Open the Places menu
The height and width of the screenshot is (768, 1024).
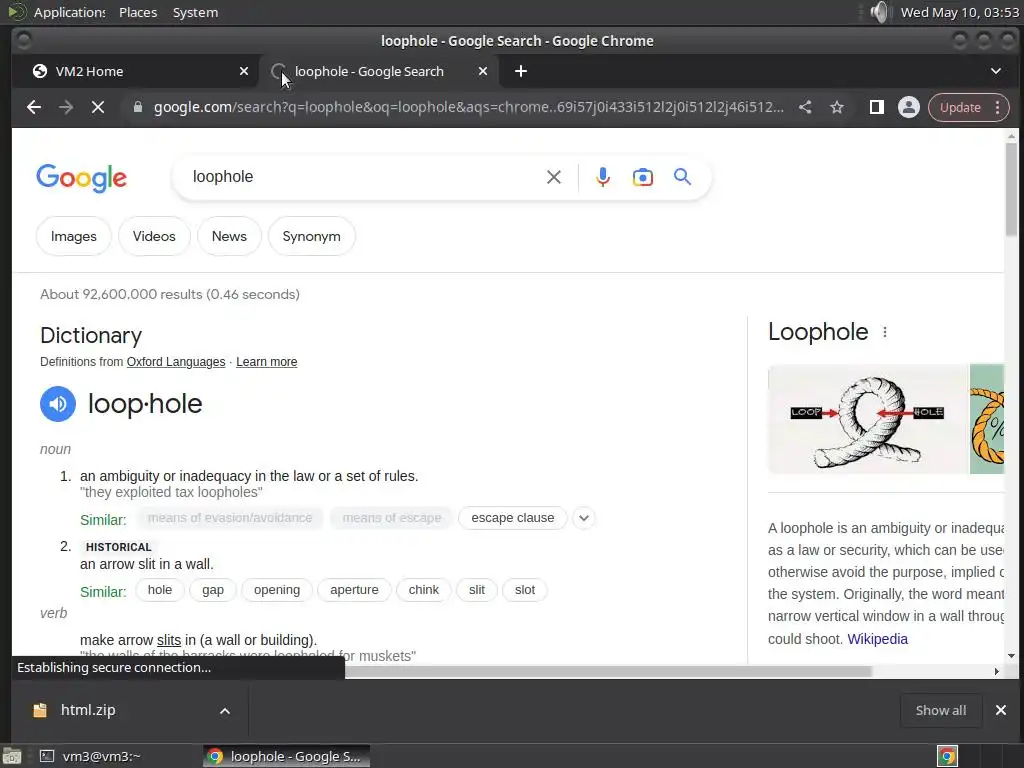click(x=138, y=12)
